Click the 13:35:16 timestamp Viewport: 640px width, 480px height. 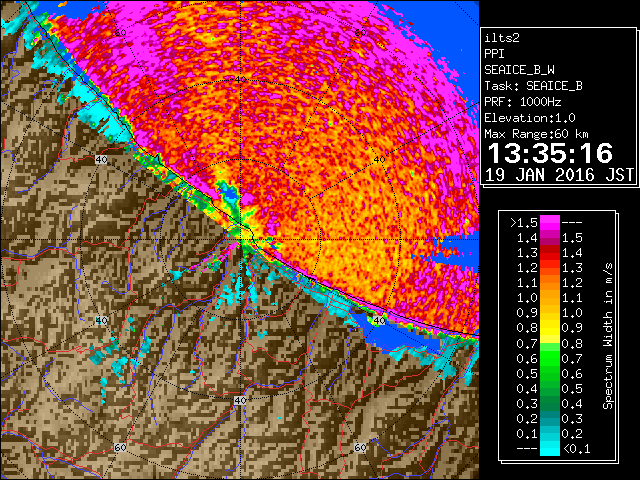550,153
